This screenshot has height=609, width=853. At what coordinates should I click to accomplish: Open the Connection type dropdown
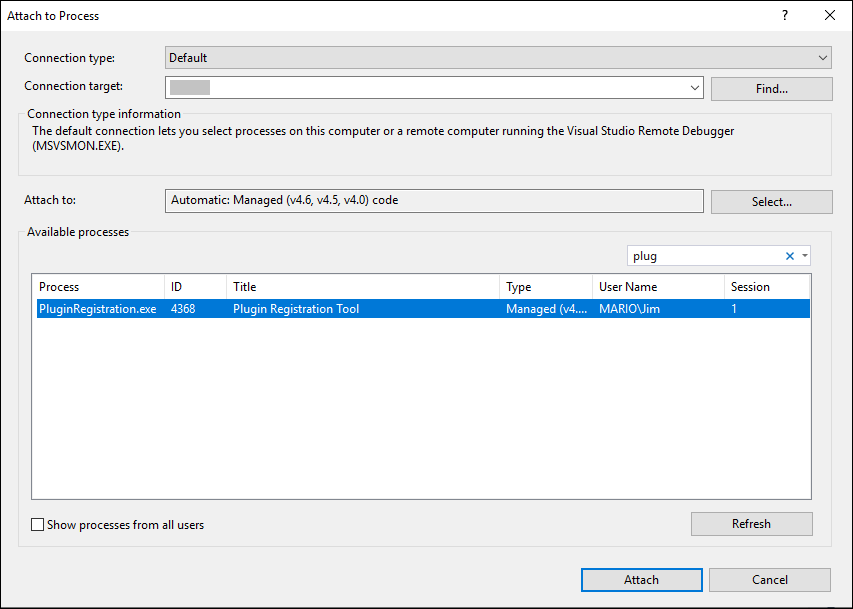pyautogui.click(x=822, y=57)
